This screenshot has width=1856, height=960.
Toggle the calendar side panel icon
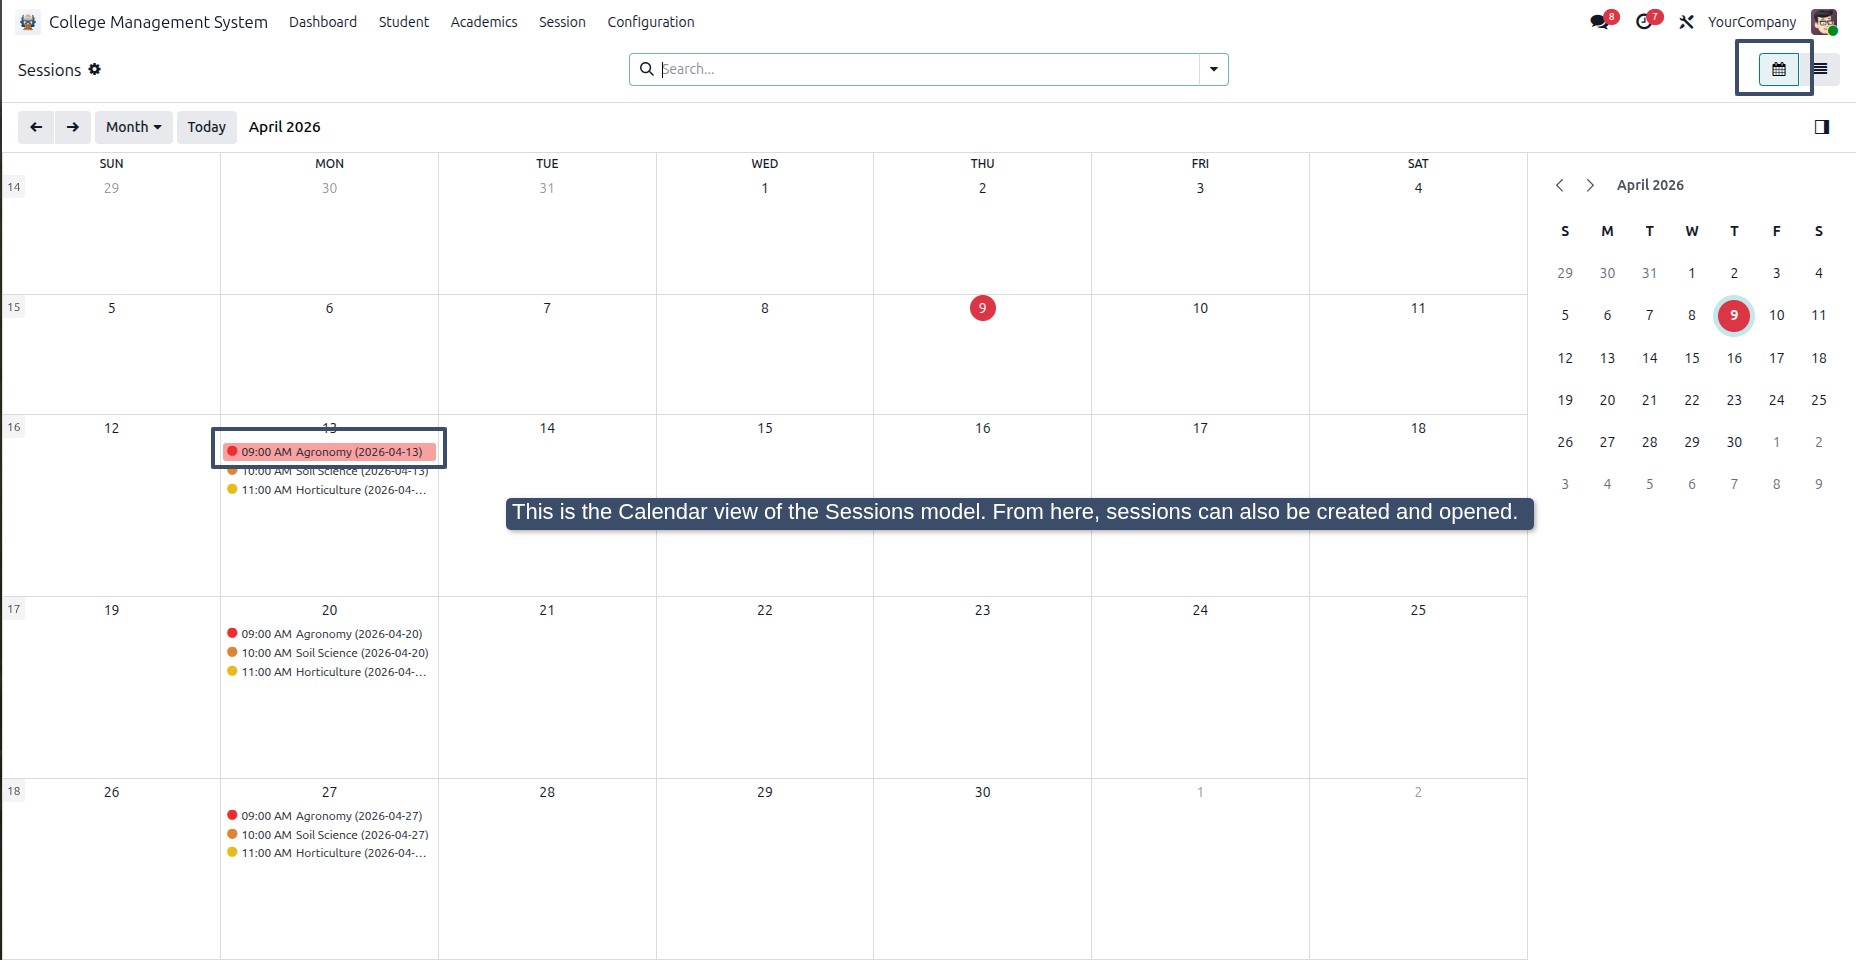point(1822,127)
